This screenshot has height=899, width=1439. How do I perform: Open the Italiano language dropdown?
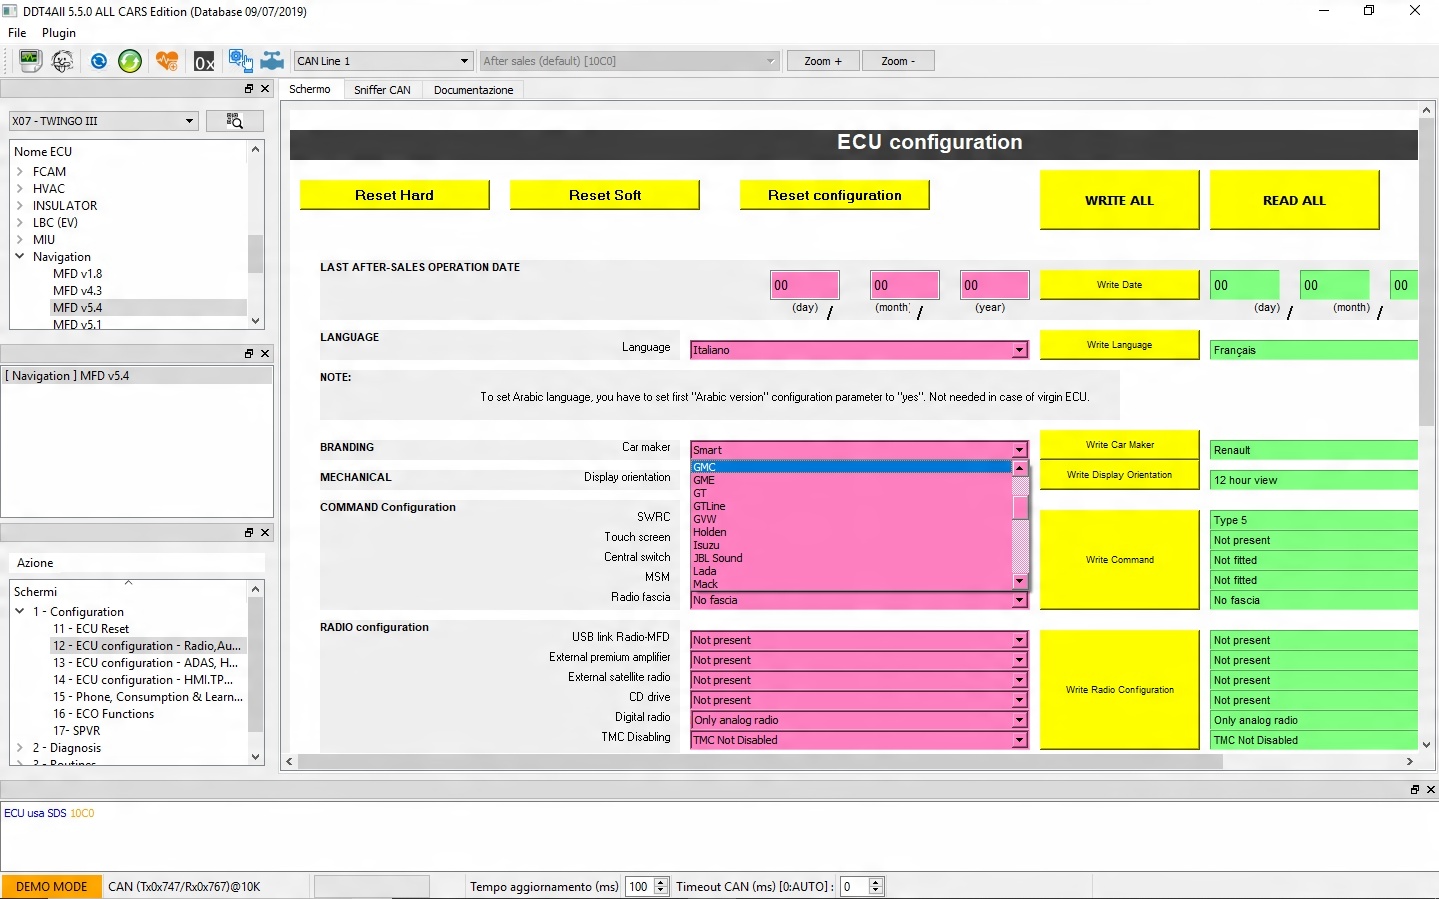pos(858,350)
